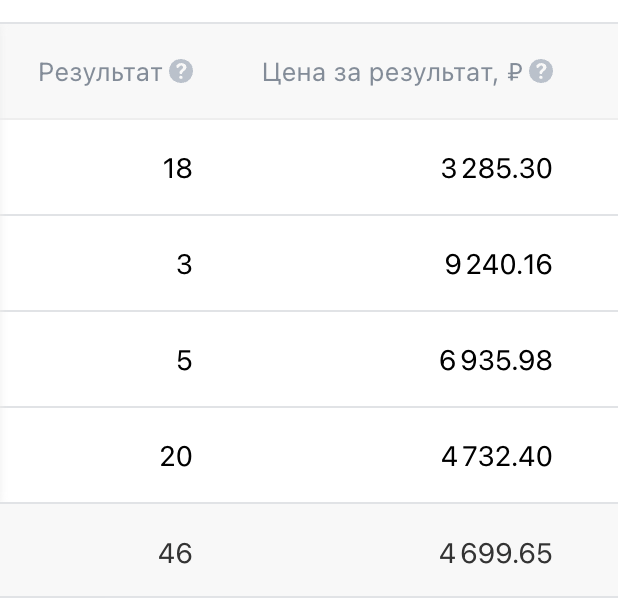The image size is (618, 610).
Task: Sort by the Результат column header
Action: tap(100, 72)
